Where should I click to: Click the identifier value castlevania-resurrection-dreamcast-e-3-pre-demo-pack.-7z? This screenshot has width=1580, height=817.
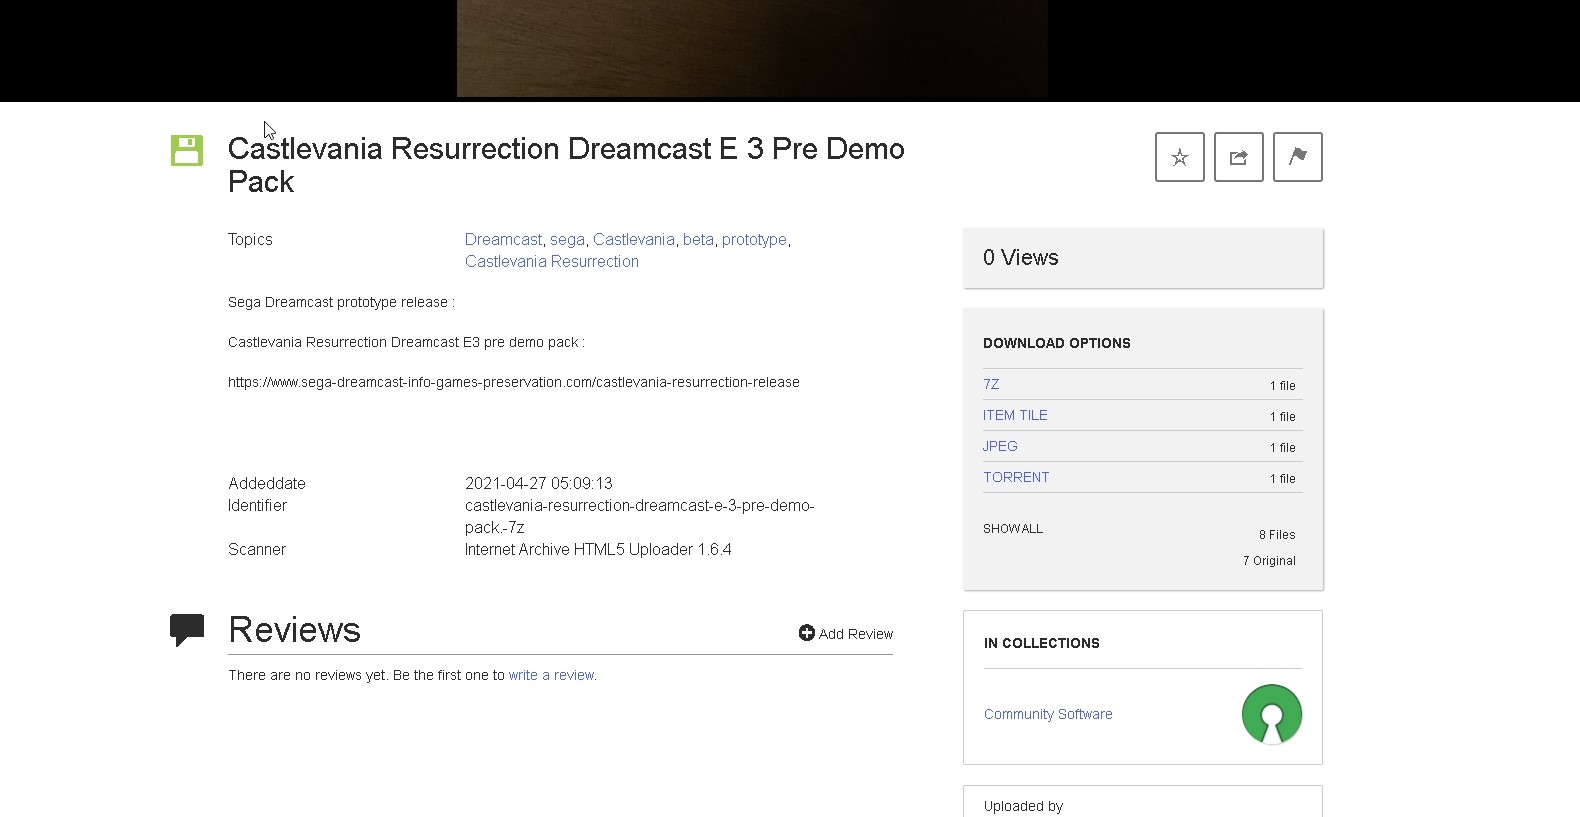640,516
